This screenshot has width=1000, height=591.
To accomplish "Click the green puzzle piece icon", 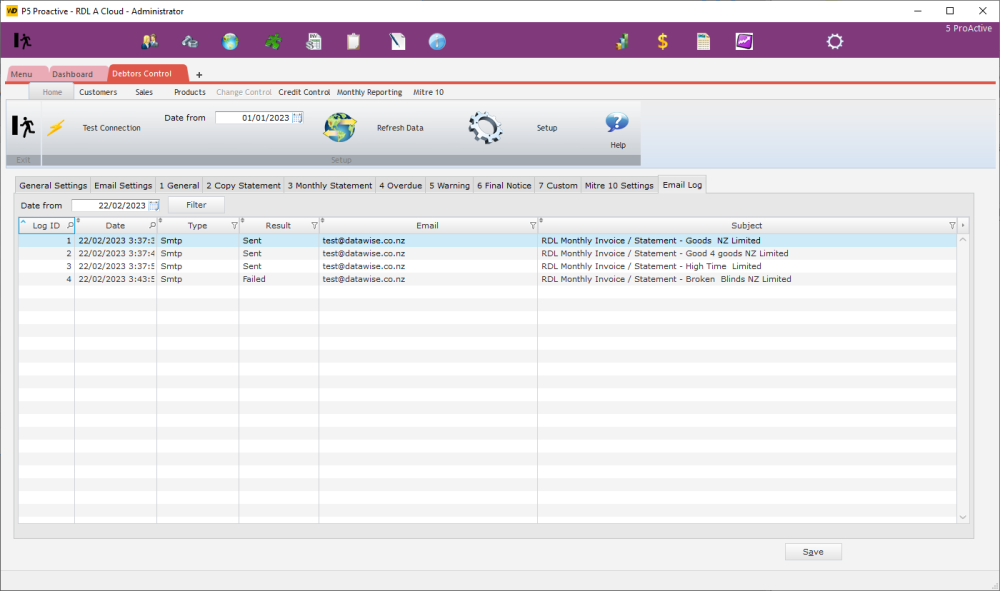I will point(273,42).
